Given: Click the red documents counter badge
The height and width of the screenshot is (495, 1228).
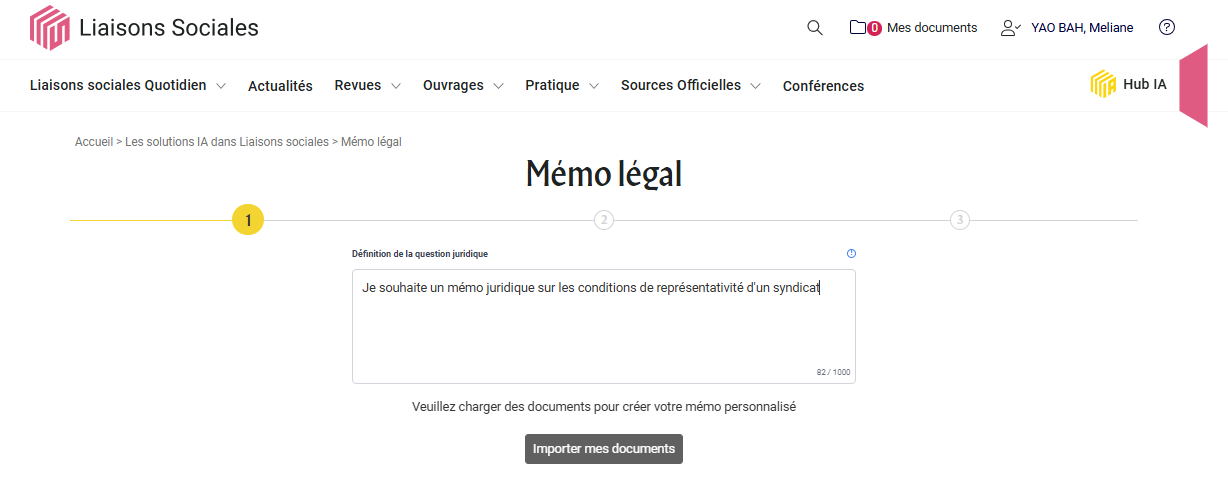Looking at the screenshot, I should pyautogui.click(x=874, y=29).
